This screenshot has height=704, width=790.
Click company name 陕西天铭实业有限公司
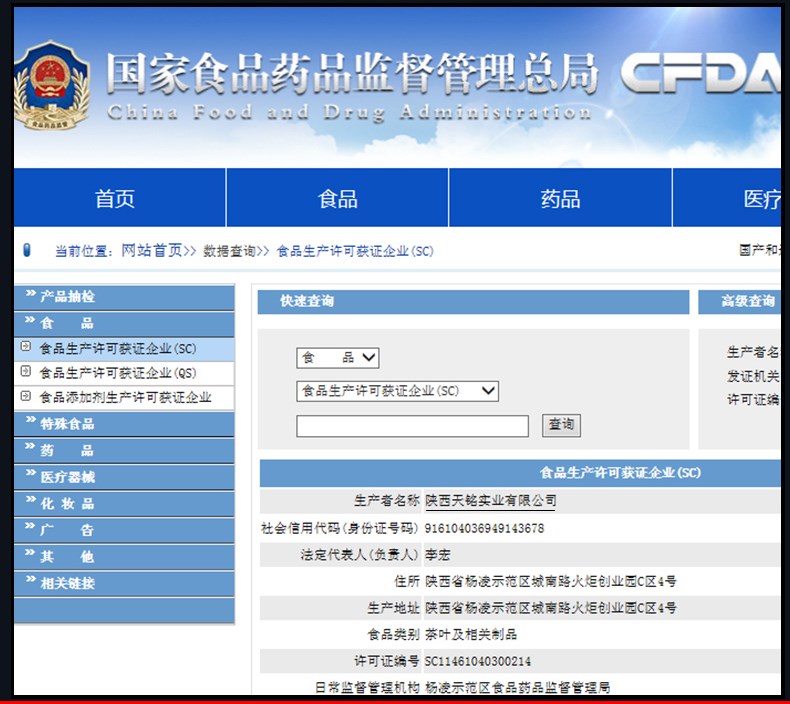pos(490,501)
